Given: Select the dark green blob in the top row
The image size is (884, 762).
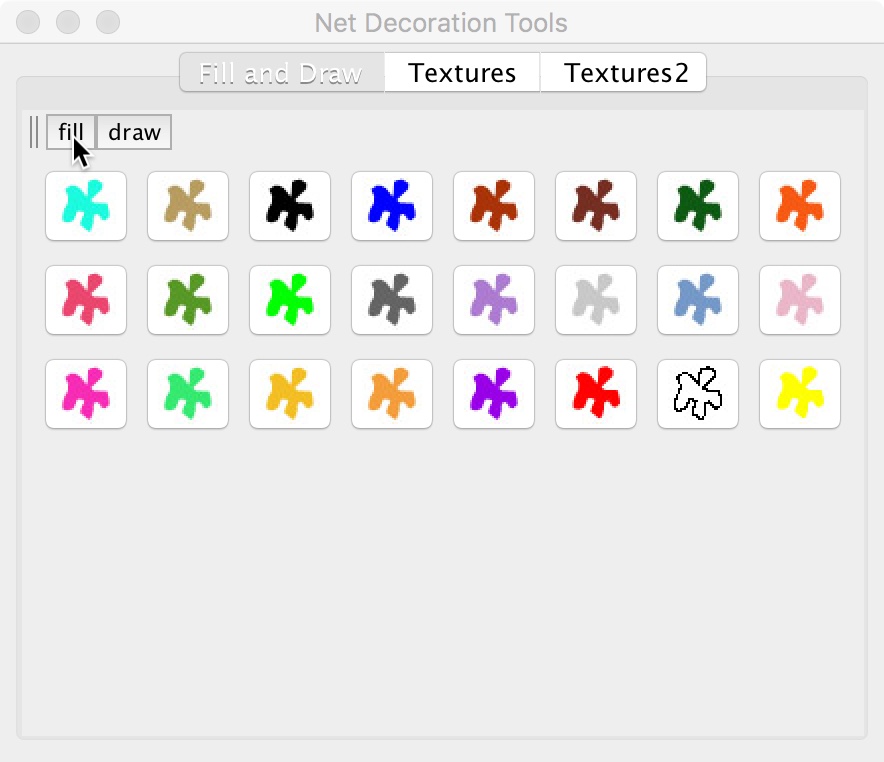Looking at the screenshot, I should coord(698,206).
